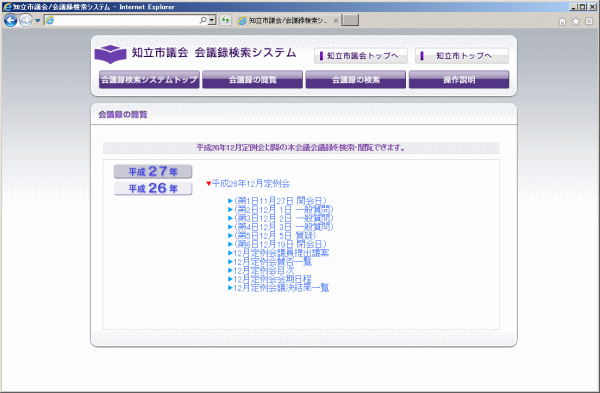Click the page icon in address bar
The image size is (600, 393).
(x=50, y=20)
